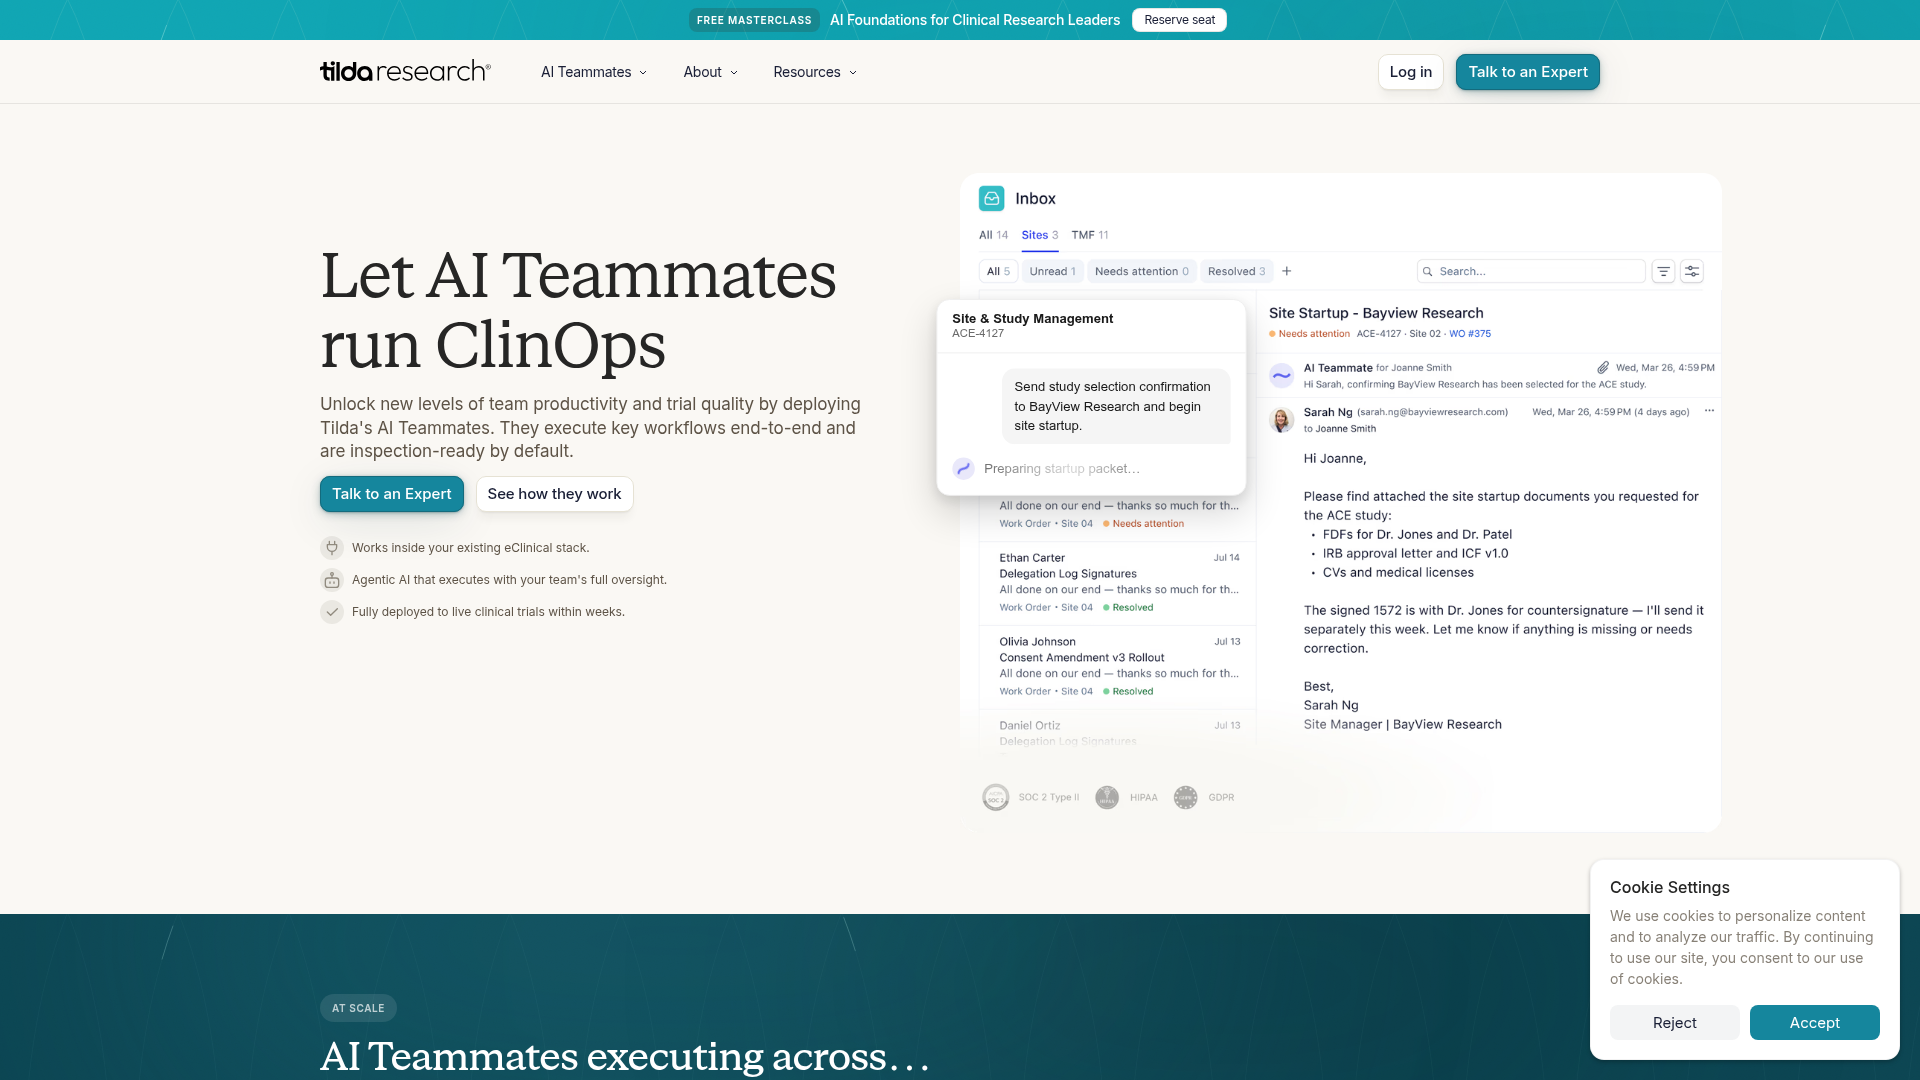Click the Site & Study Management card header
The image size is (1920, 1080).
pyautogui.click(x=1091, y=326)
